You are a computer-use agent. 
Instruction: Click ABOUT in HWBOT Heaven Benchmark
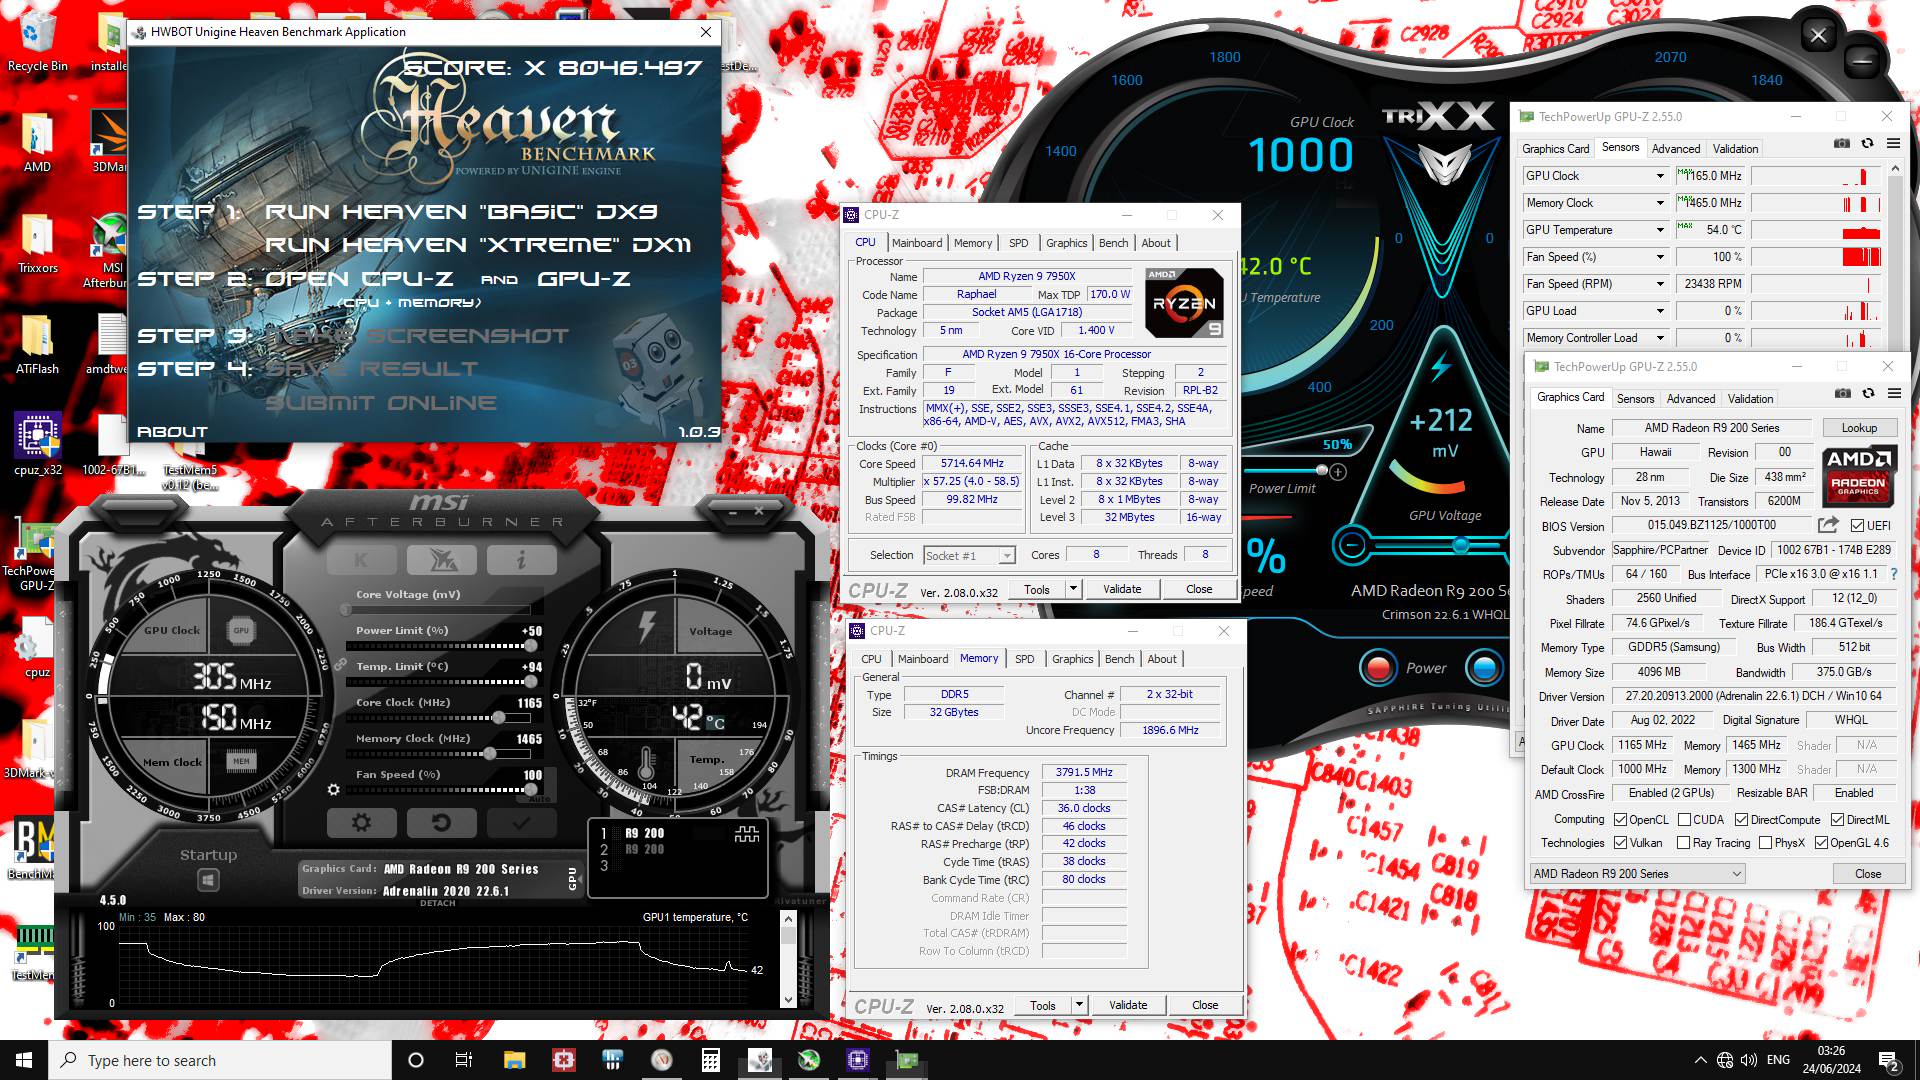tap(172, 432)
